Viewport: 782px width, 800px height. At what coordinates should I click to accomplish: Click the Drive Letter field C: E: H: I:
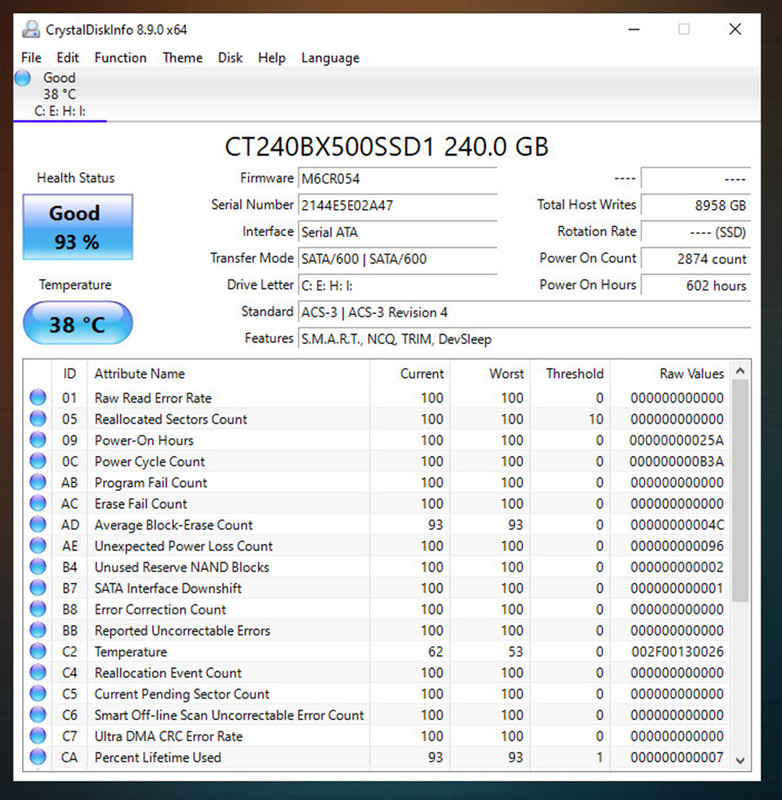(397, 285)
